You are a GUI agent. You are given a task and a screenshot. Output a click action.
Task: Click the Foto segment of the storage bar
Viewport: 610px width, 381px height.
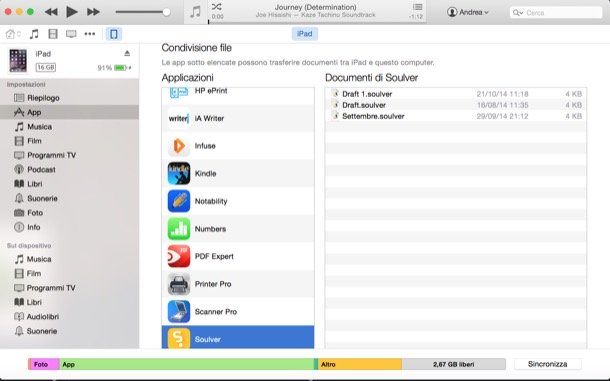(x=44, y=364)
